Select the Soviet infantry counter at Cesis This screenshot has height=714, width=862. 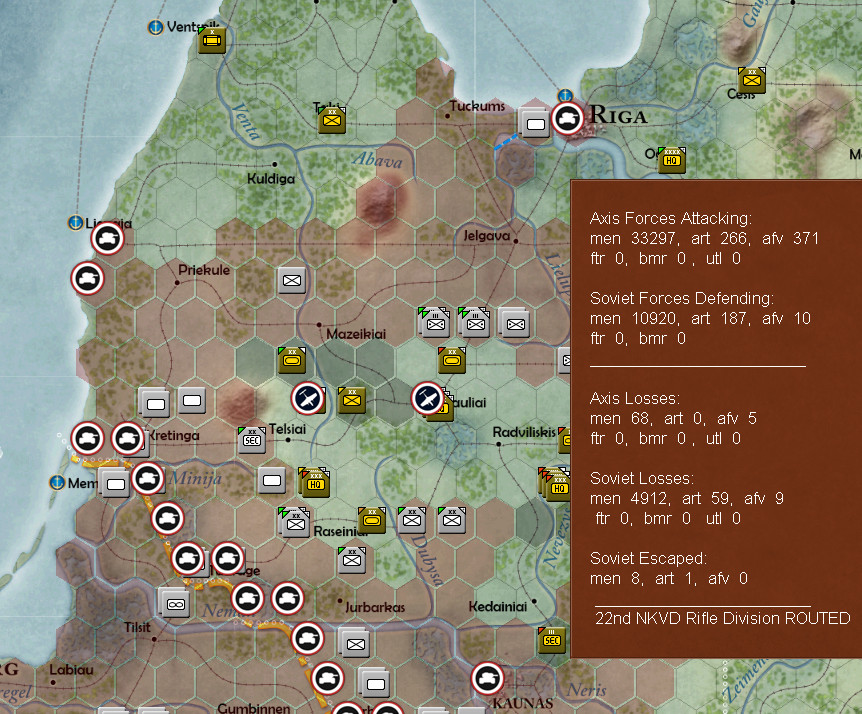tap(752, 80)
